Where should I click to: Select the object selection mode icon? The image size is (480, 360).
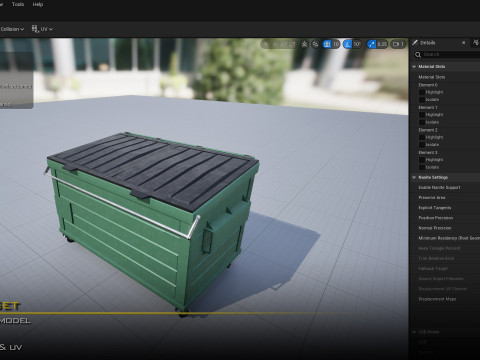coord(266,44)
